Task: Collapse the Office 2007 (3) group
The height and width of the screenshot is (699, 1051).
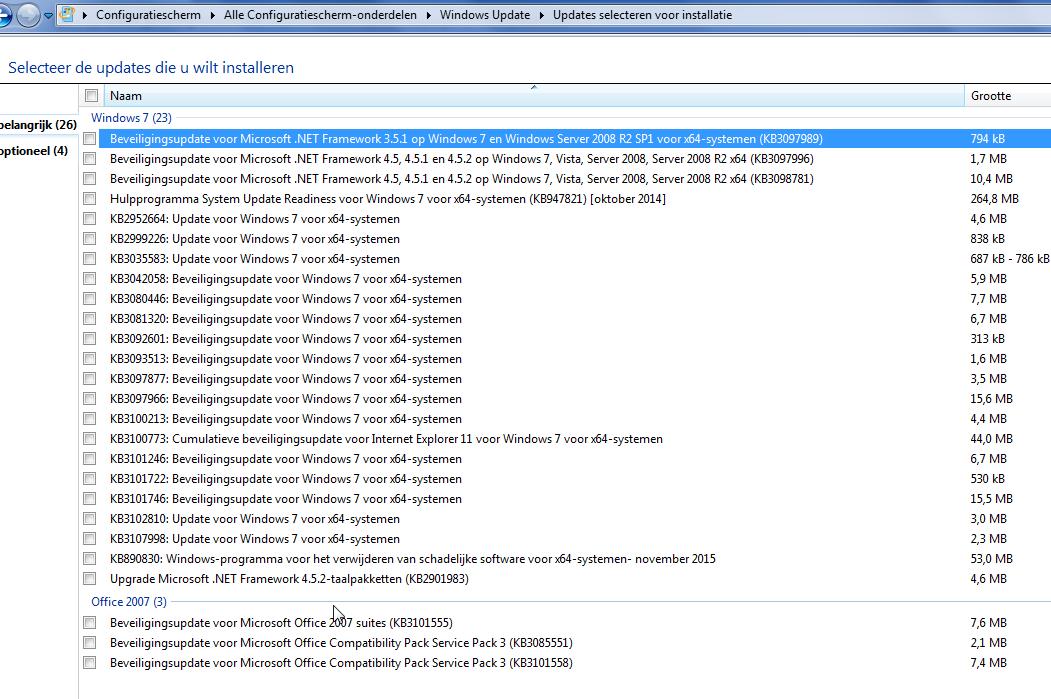Action: [x=129, y=602]
